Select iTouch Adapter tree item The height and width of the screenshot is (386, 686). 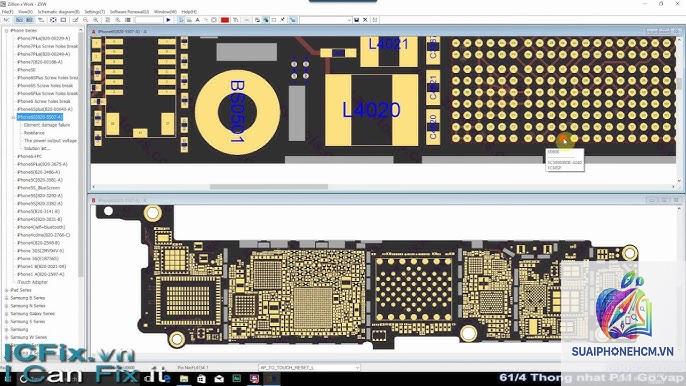(32, 282)
